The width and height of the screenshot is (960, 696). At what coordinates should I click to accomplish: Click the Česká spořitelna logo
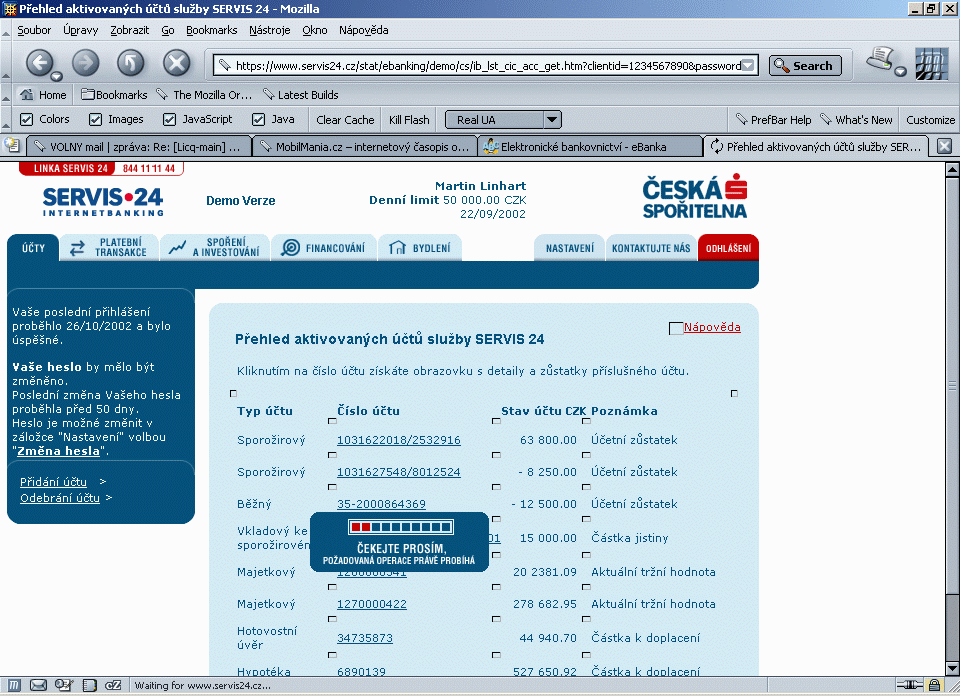pyautogui.click(x=695, y=196)
